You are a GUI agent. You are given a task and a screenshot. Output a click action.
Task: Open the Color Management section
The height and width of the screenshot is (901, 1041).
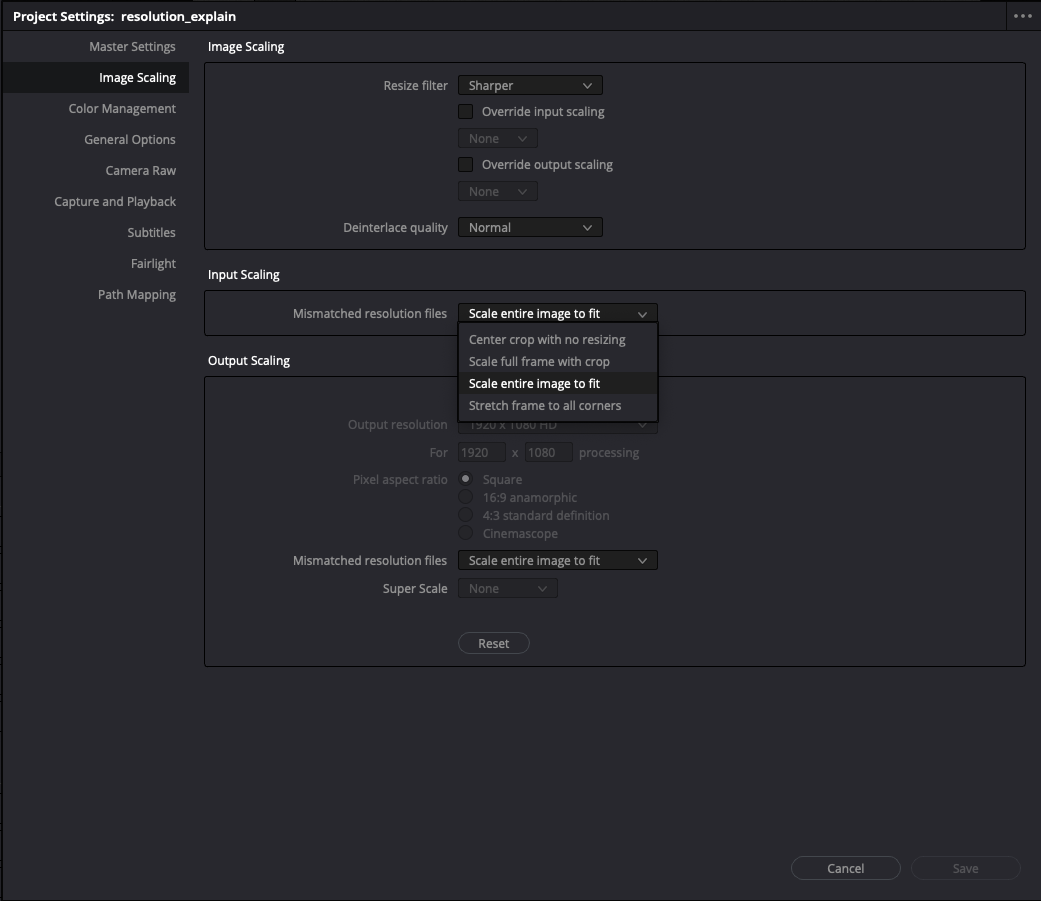[122, 109]
